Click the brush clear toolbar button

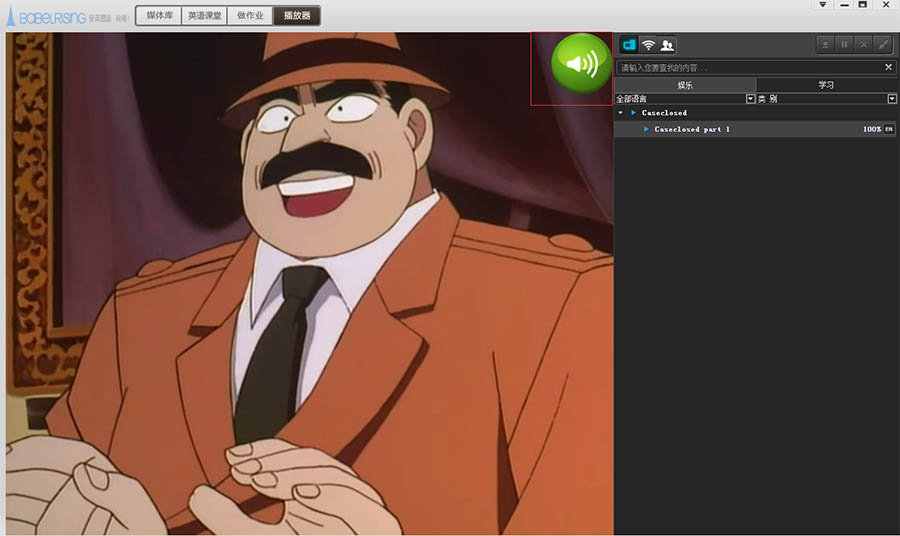pyautogui.click(x=883, y=45)
